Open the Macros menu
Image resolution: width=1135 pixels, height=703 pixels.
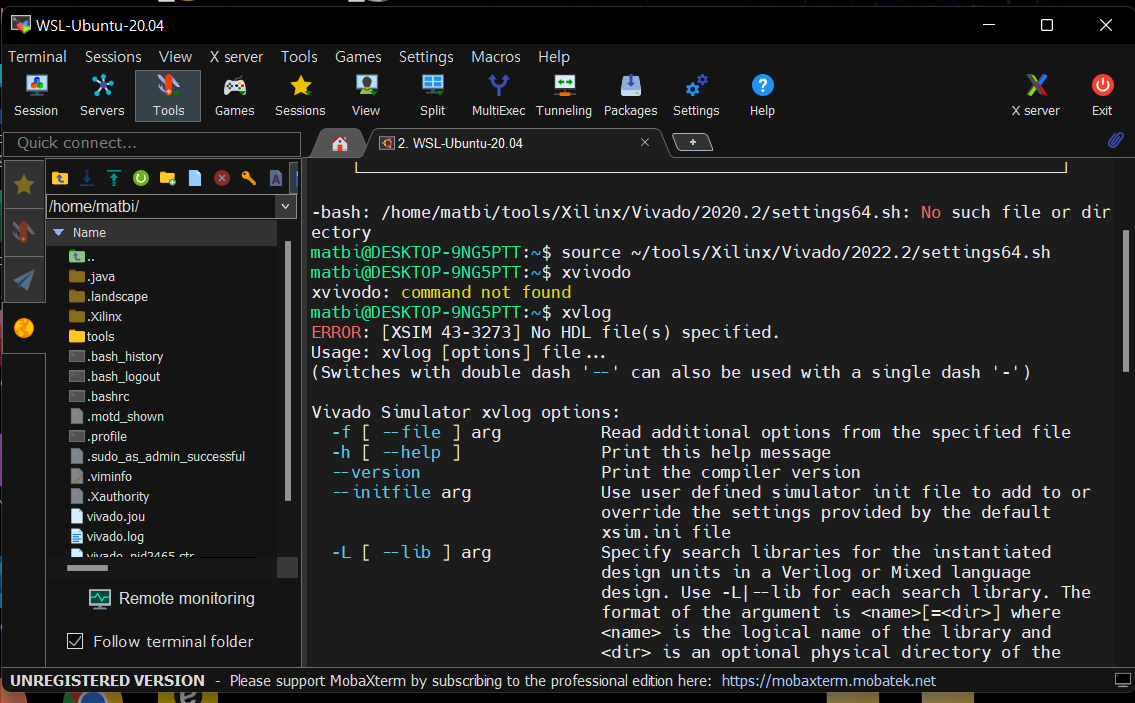495,57
